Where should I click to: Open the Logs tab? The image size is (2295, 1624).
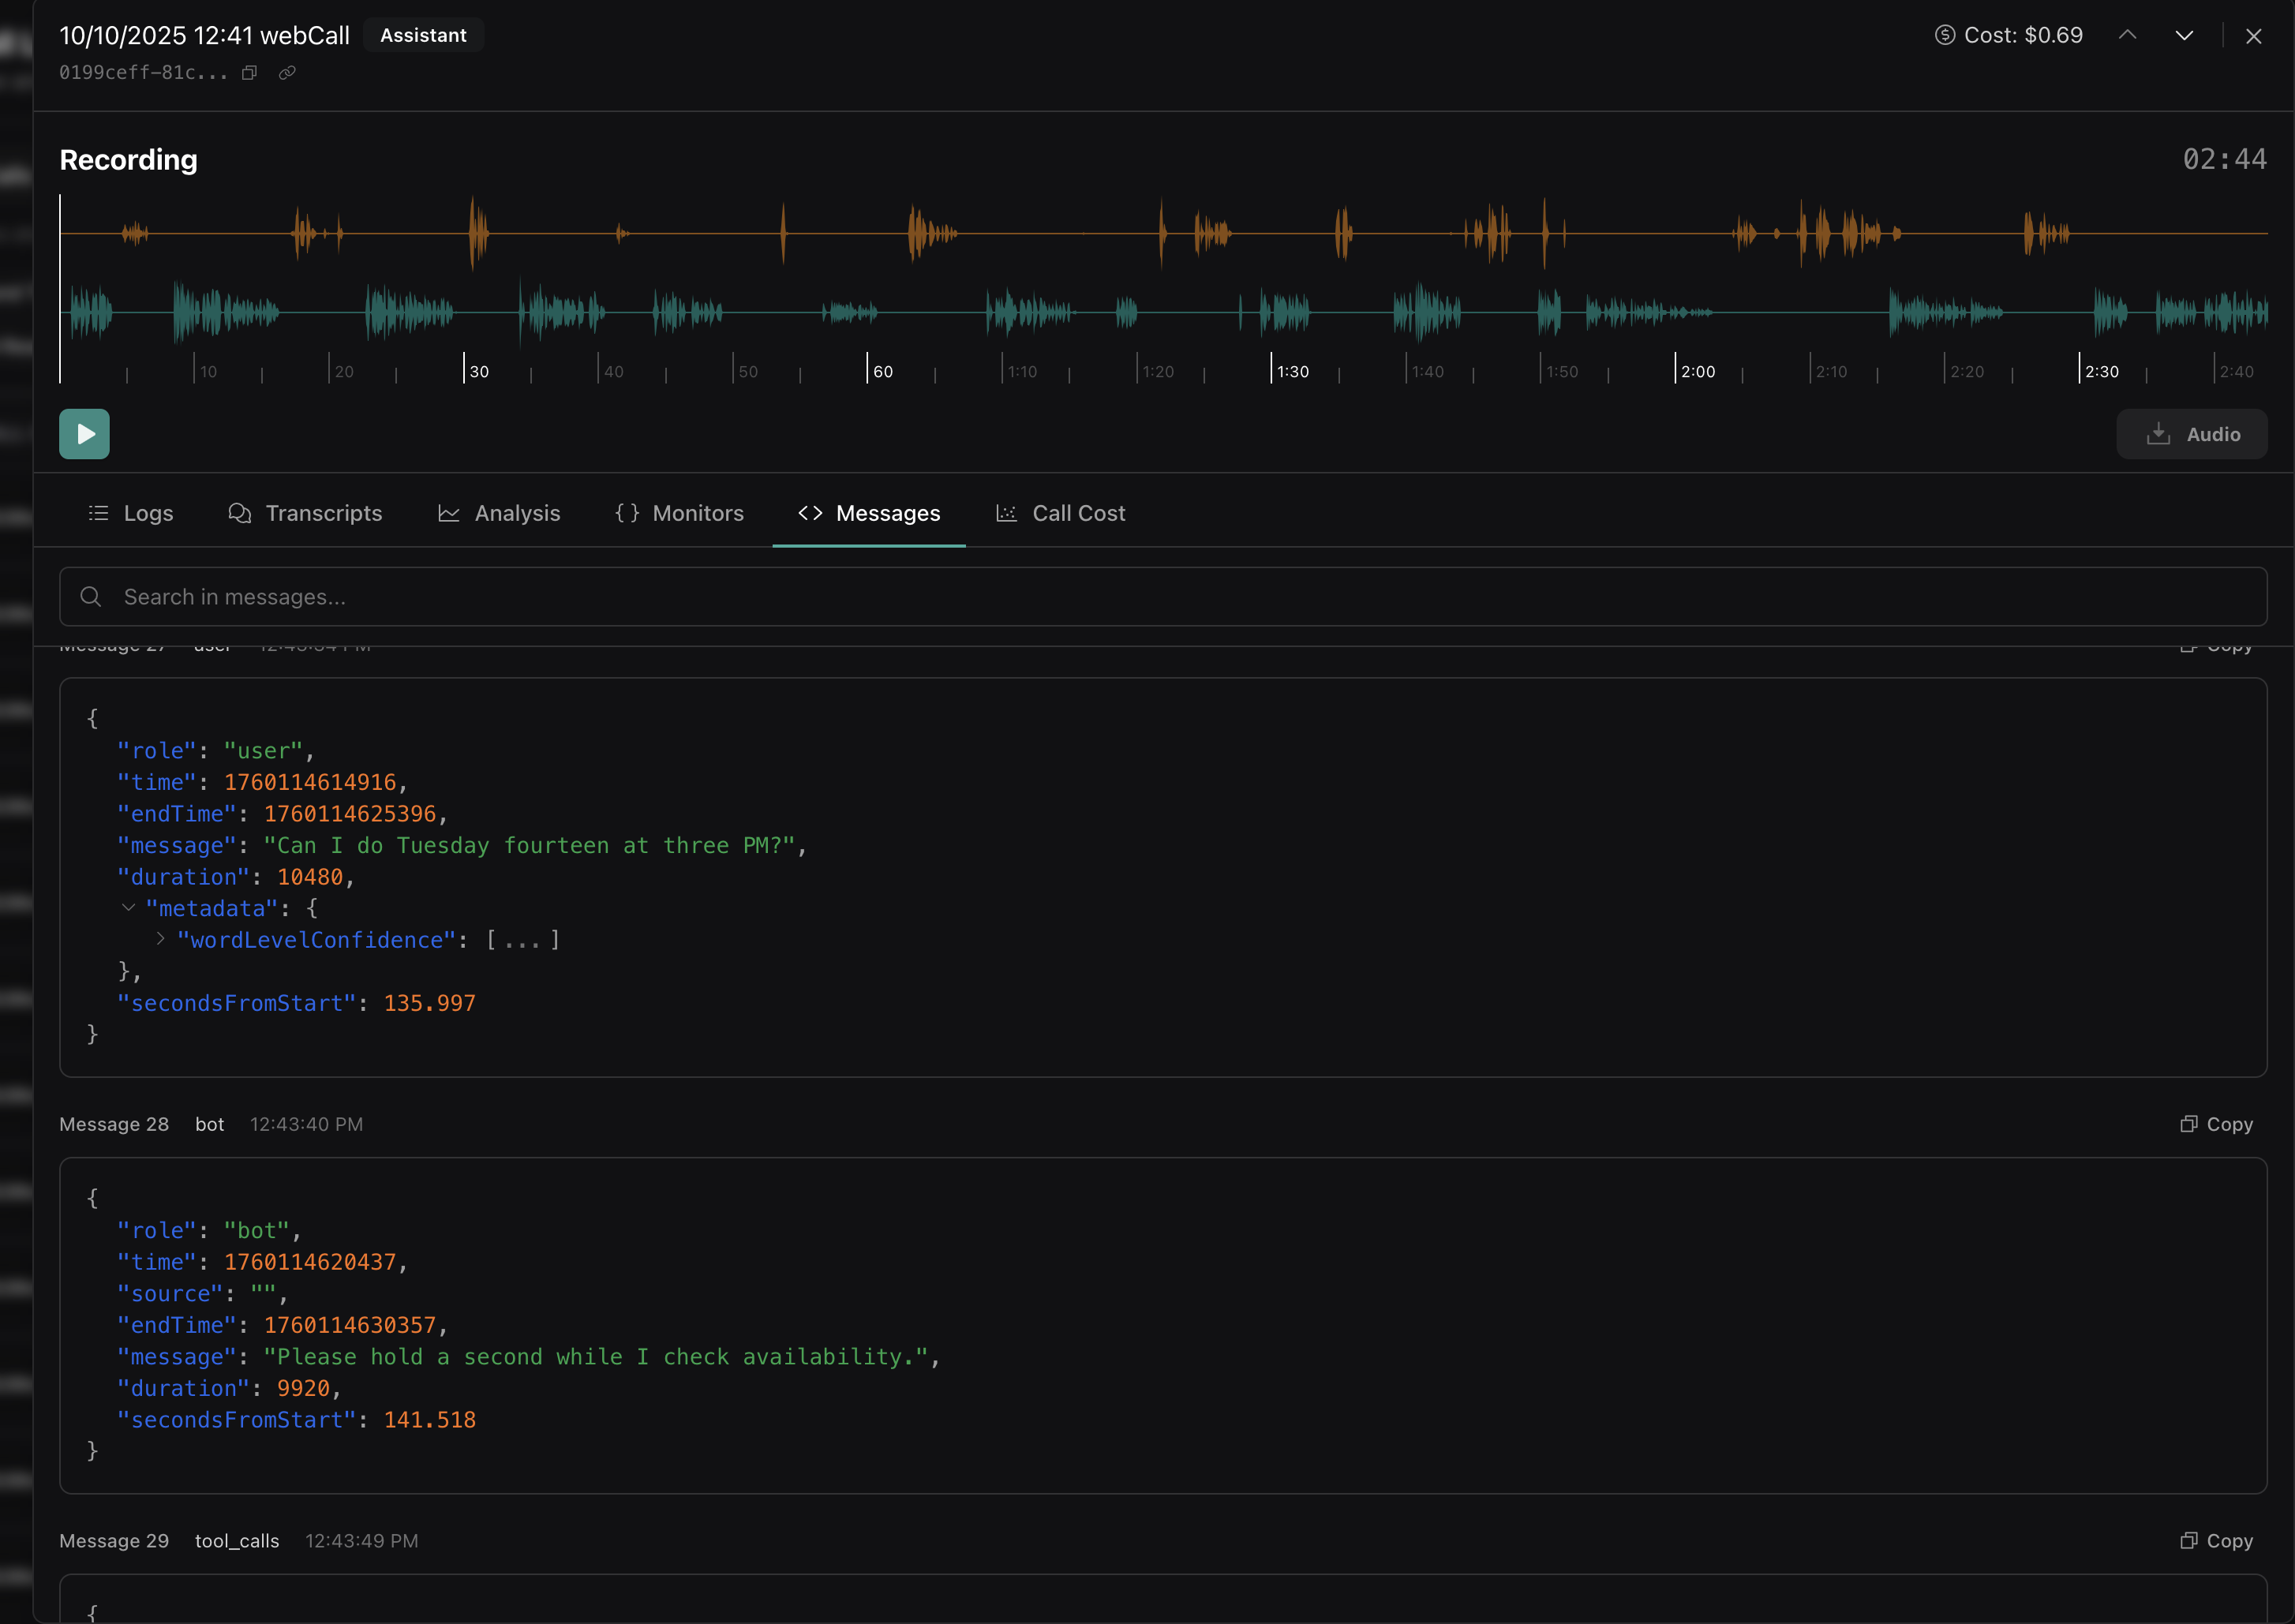131,513
